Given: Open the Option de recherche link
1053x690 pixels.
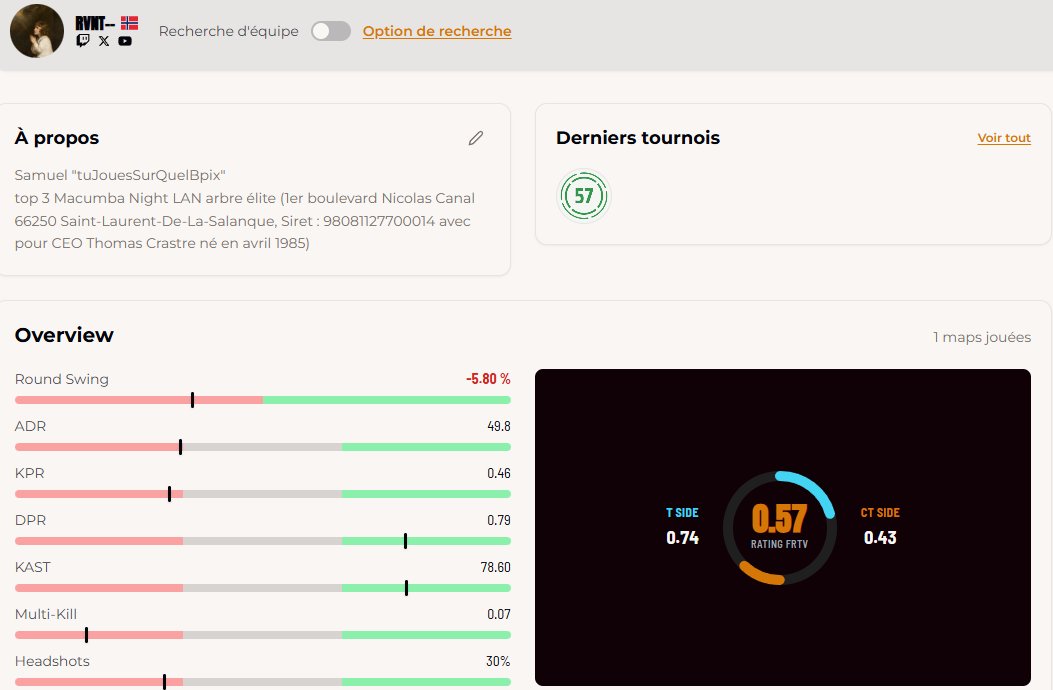Looking at the screenshot, I should [x=437, y=31].
